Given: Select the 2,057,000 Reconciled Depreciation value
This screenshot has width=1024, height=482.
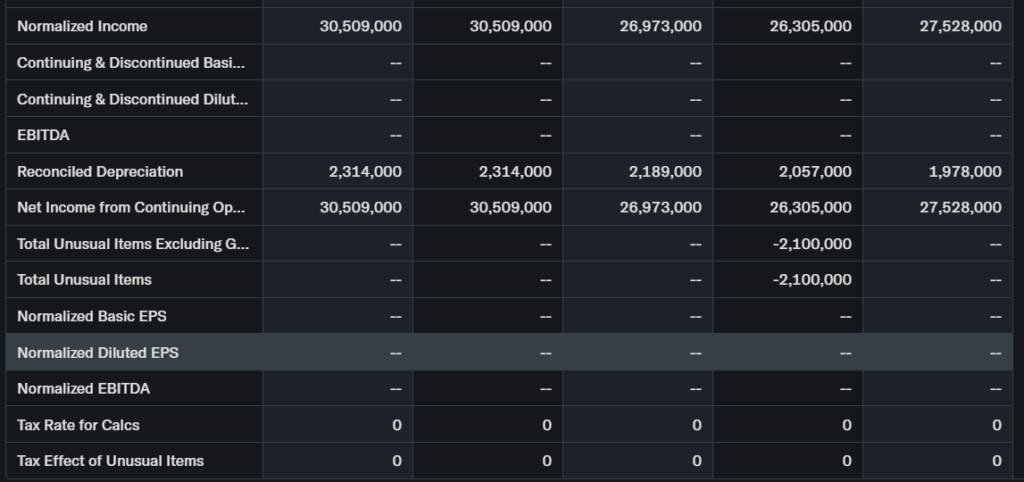Looking at the screenshot, I should coord(815,171).
